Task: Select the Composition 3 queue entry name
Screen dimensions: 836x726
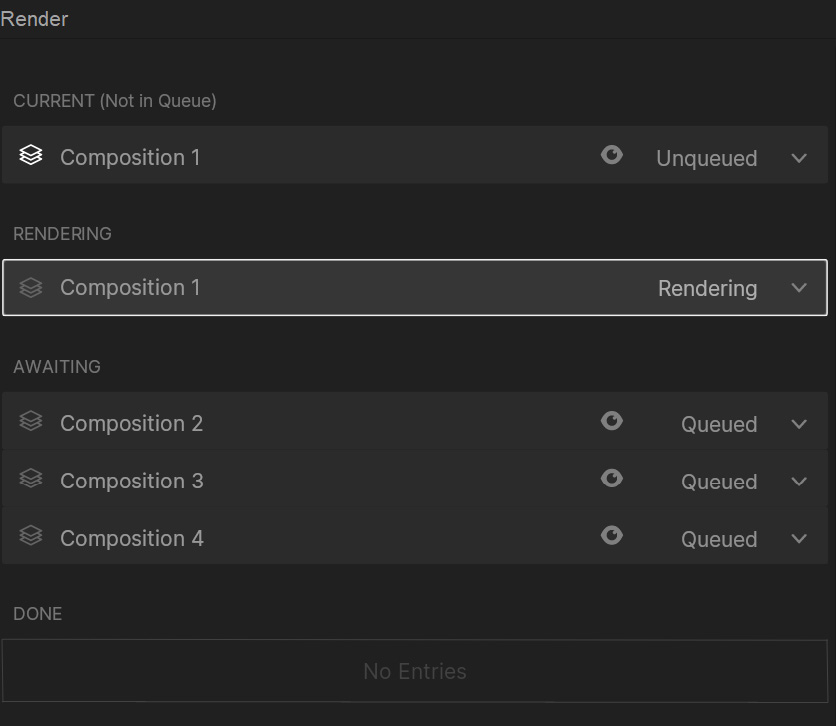Action: tap(131, 481)
